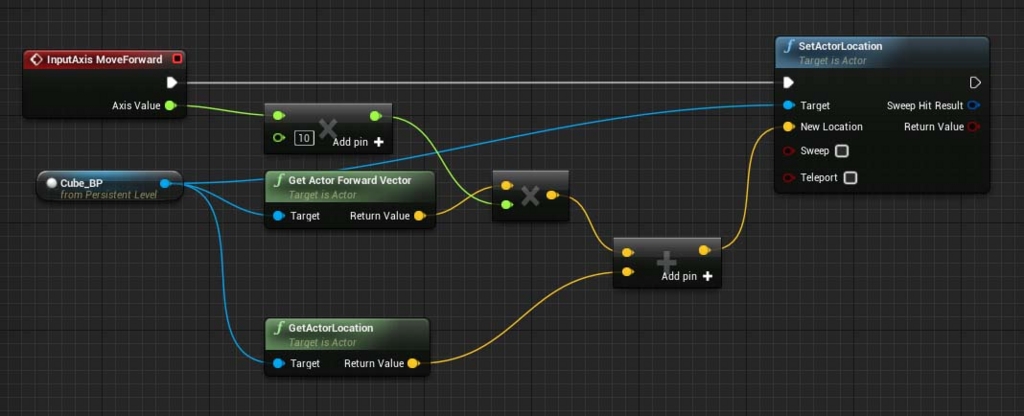This screenshot has height=416, width=1024.
Task: Click Add pin on the float multiply node
Action: [x=358, y=142]
